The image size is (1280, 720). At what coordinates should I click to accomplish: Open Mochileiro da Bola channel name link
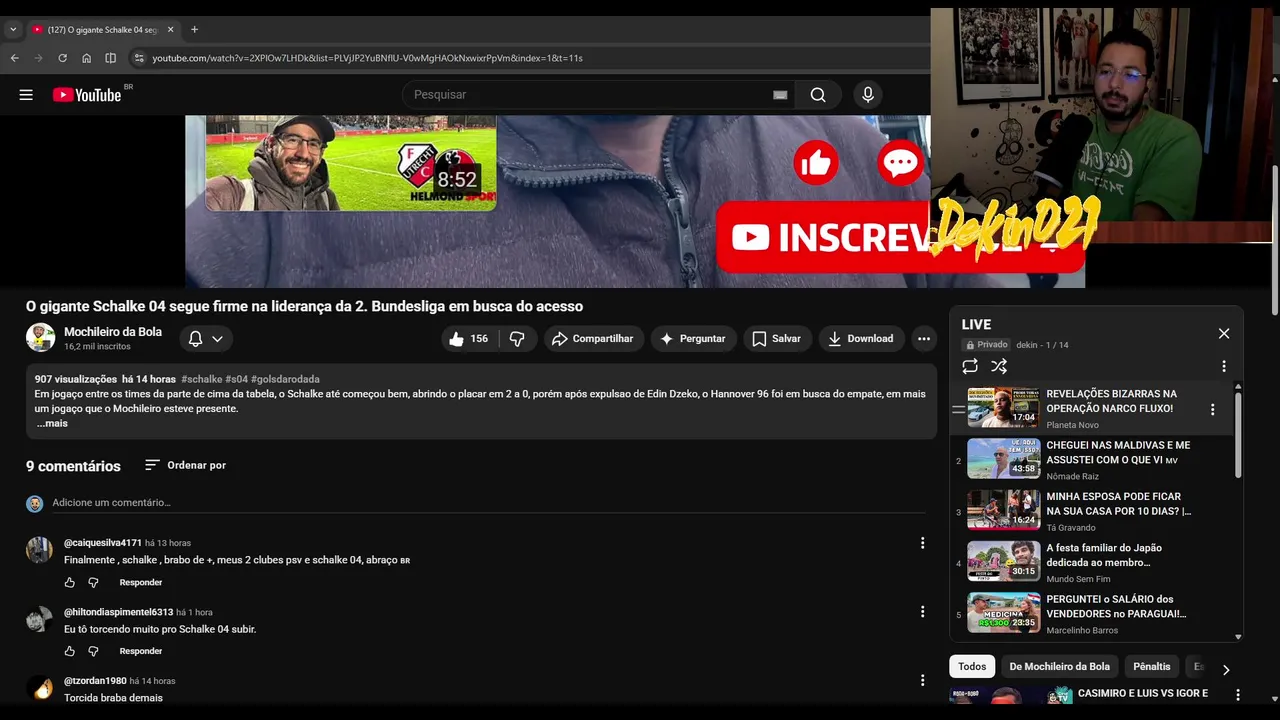113,332
